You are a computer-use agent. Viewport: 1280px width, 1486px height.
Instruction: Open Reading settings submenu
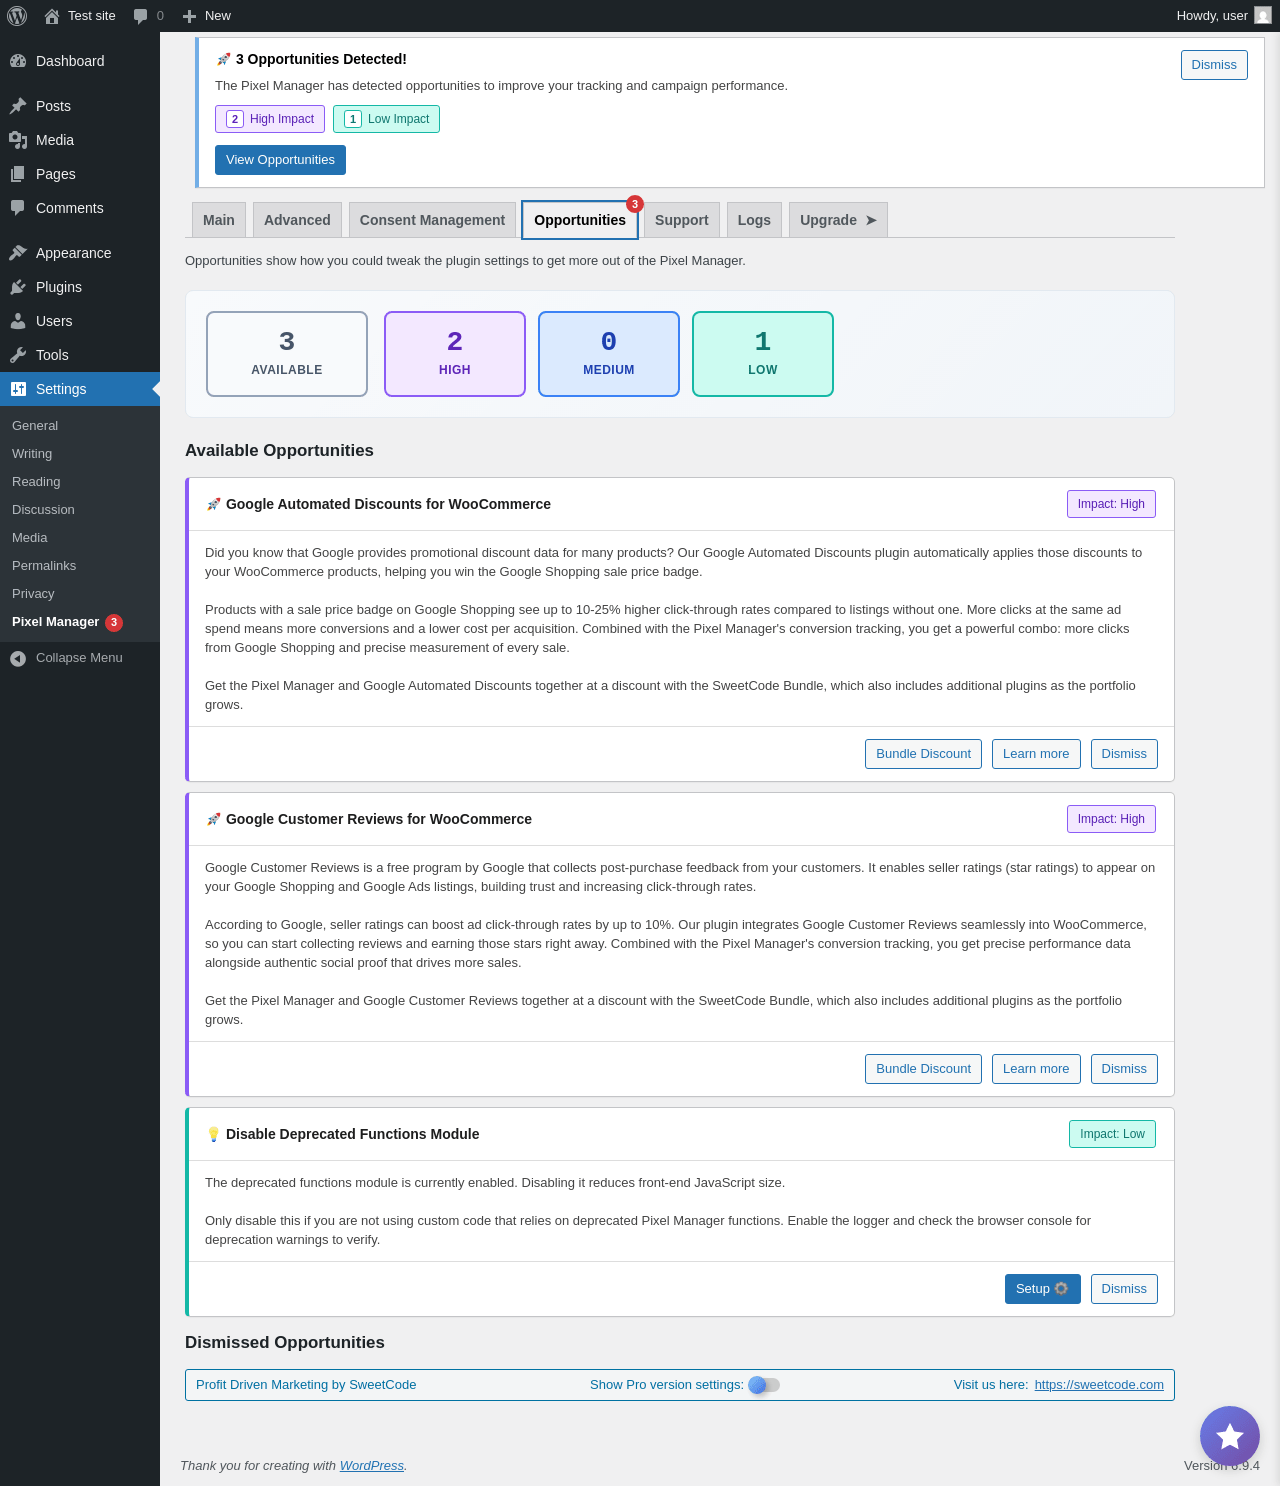tap(36, 482)
